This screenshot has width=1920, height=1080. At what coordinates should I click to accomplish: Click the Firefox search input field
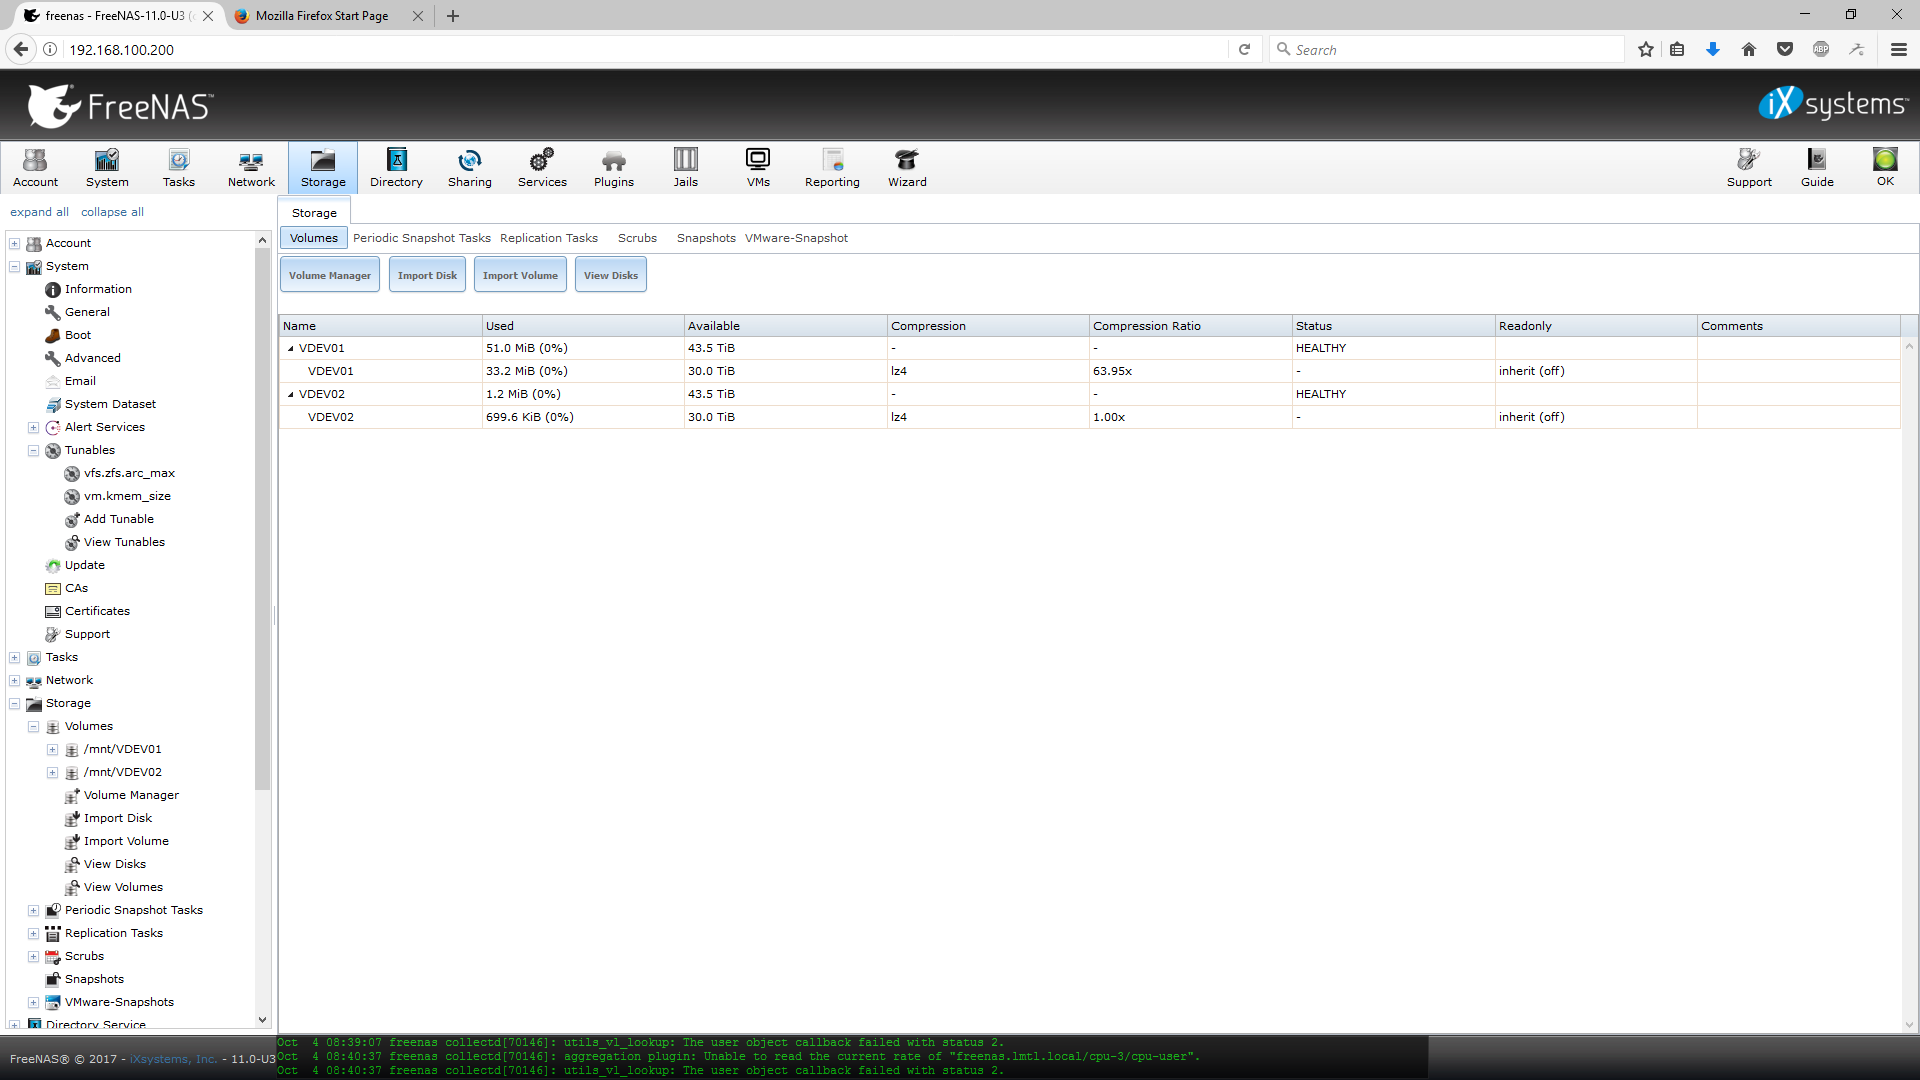pos(1447,49)
